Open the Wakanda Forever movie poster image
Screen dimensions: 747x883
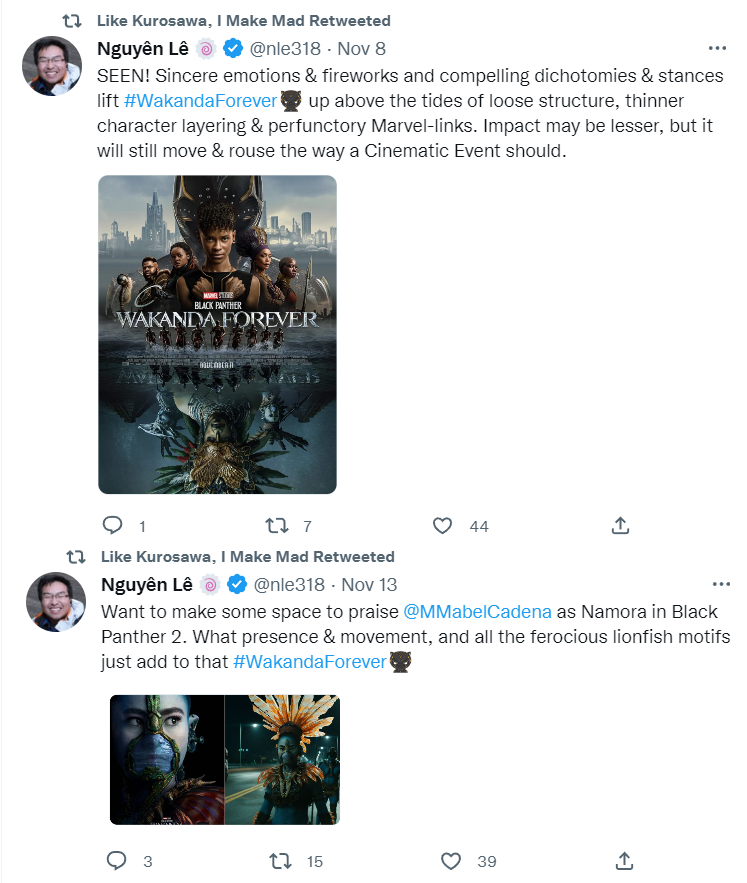coord(217,335)
